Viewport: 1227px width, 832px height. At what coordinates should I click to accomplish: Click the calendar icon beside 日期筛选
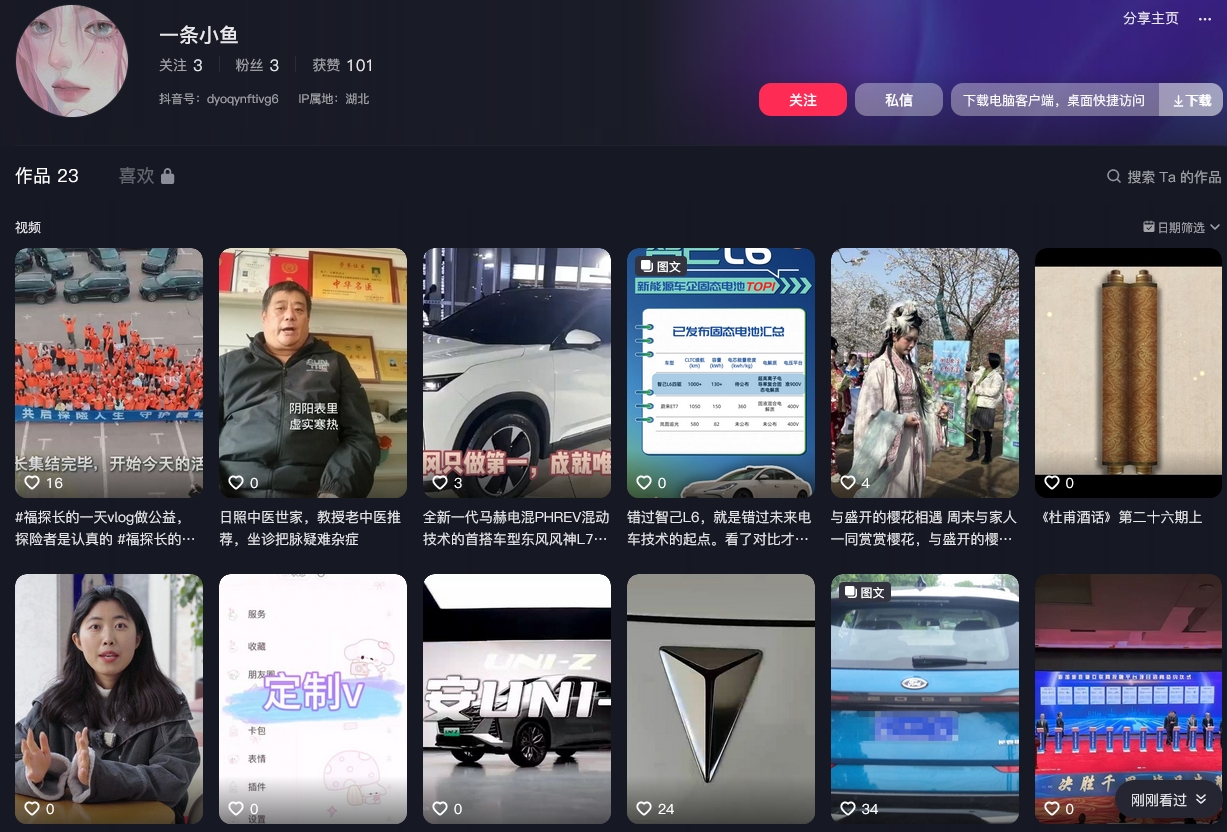[x=1149, y=228]
